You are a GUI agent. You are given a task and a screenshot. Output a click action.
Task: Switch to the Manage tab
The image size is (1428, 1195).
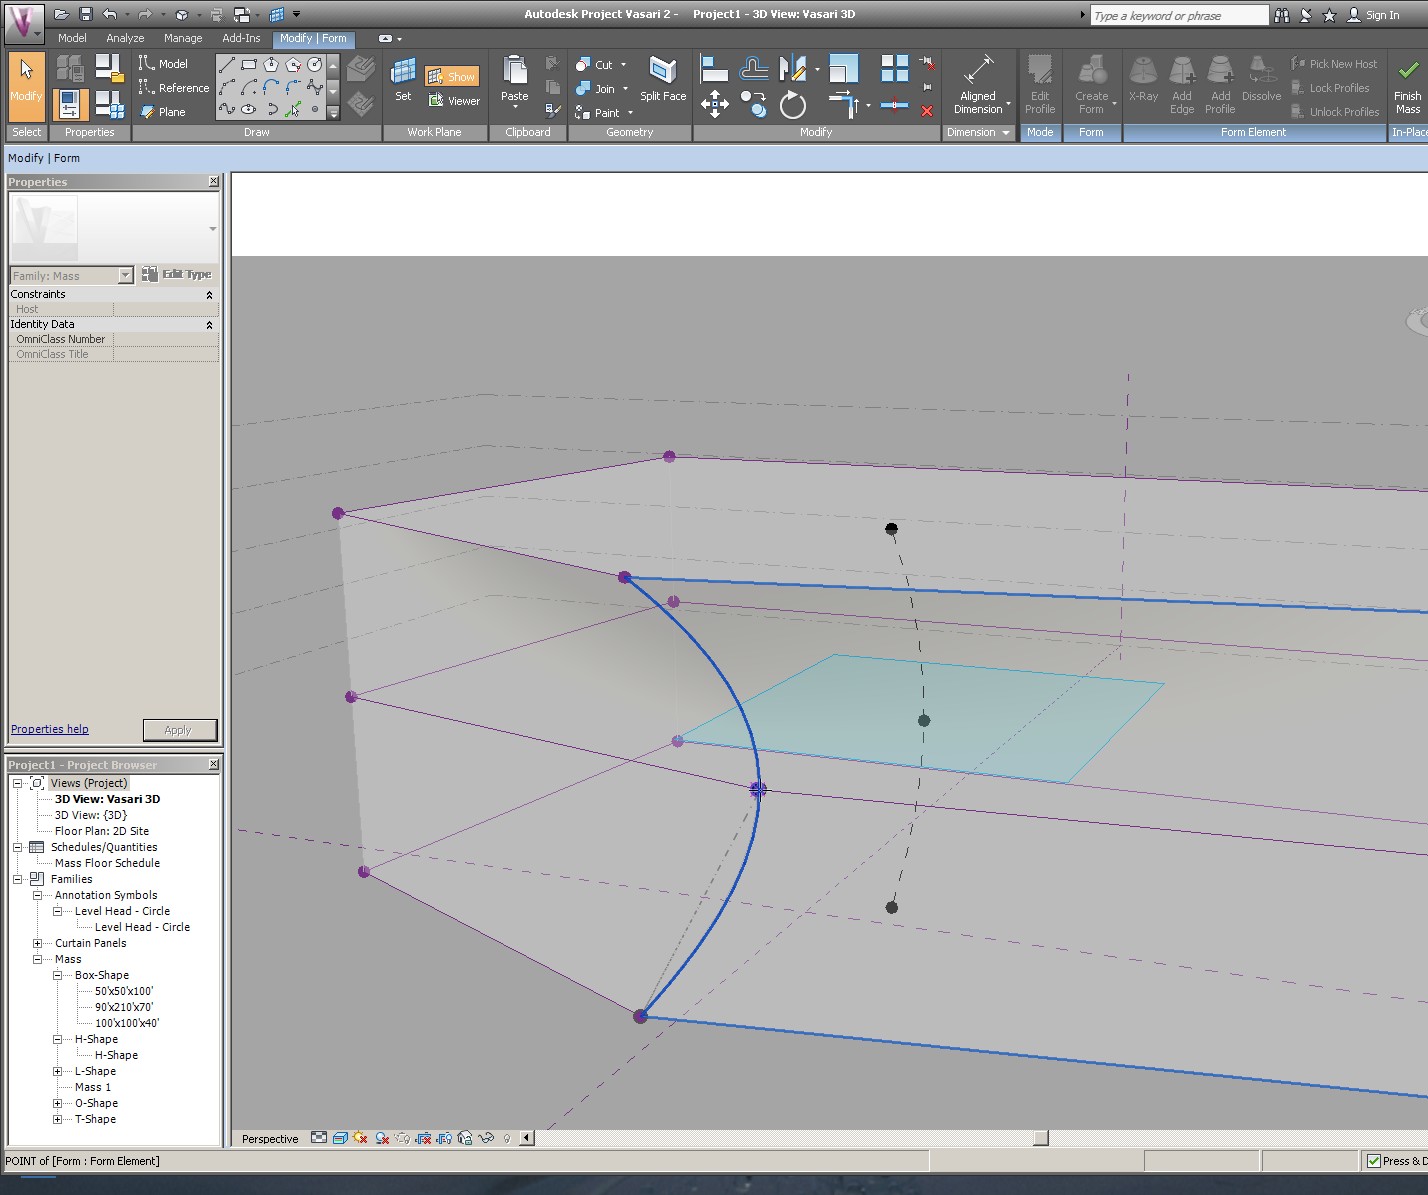tap(183, 38)
